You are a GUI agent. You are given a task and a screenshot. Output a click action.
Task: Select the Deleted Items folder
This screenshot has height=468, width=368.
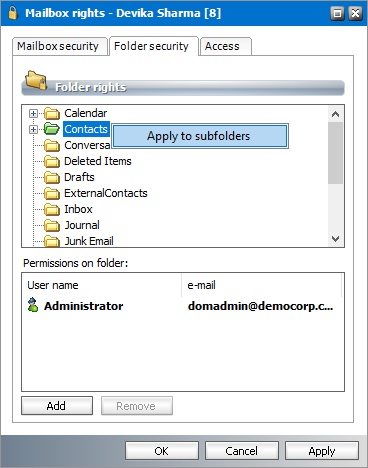pyautogui.click(x=98, y=161)
